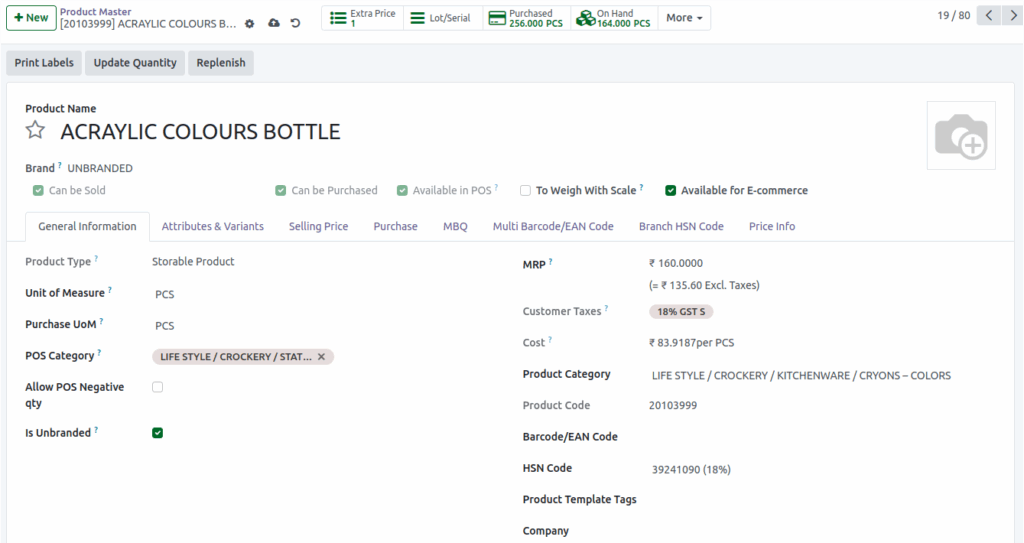This screenshot has width=1024, height=543.
Task: Open the Branch HSN Code tab
Action: (681, 226)
